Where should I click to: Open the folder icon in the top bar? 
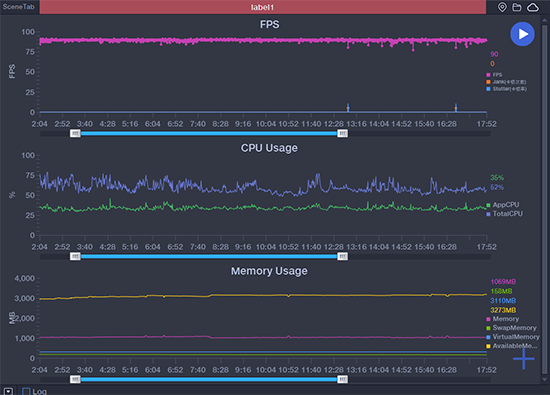click(517, 7)
